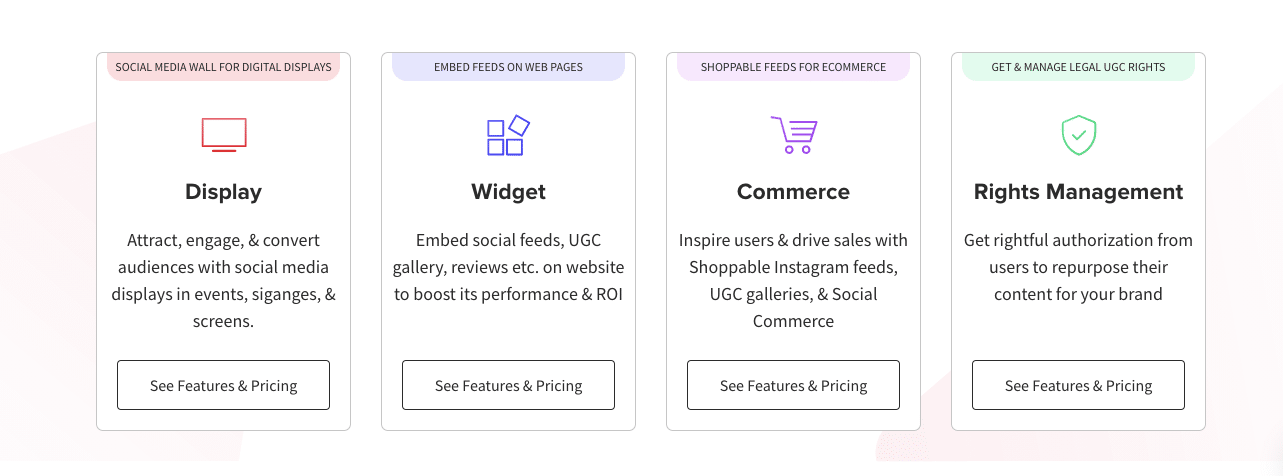Click the purple shopping cart icon
The image size is (1283, 476).
(x=794, y=135)
